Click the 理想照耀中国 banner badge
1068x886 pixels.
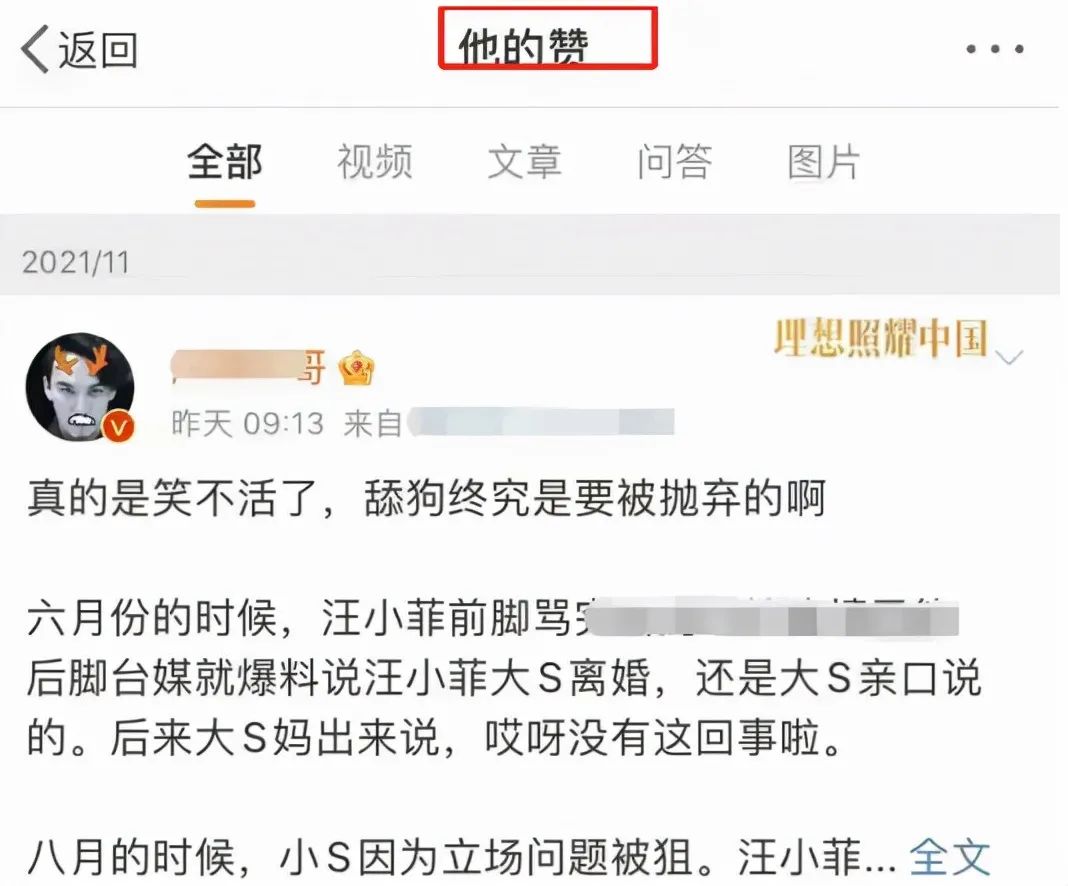pos(881,338)
